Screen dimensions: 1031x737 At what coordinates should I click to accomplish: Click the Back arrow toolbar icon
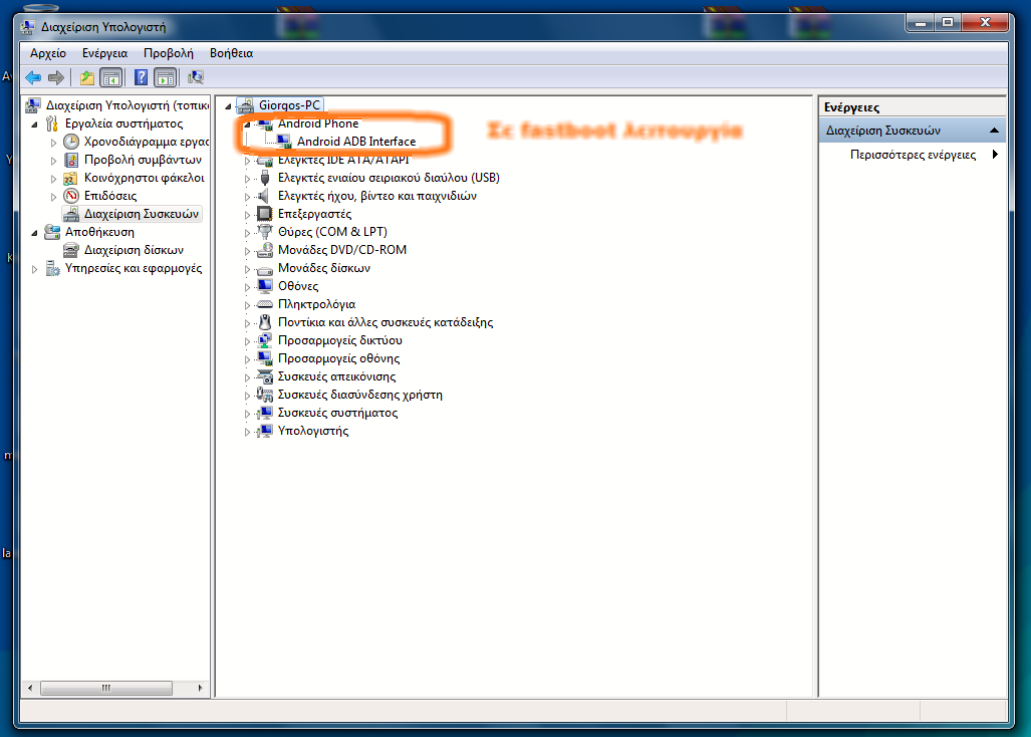[33, 78]
